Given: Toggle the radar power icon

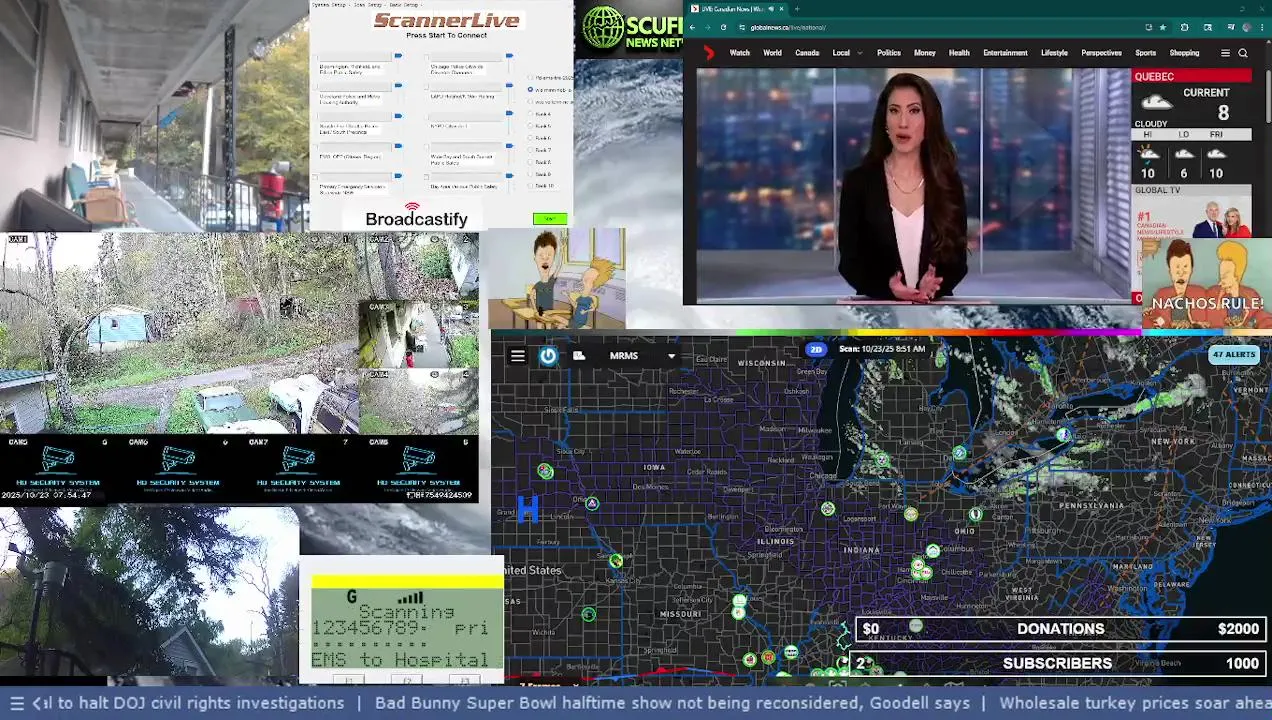Looking at the screenshot, I should [548, 356].
